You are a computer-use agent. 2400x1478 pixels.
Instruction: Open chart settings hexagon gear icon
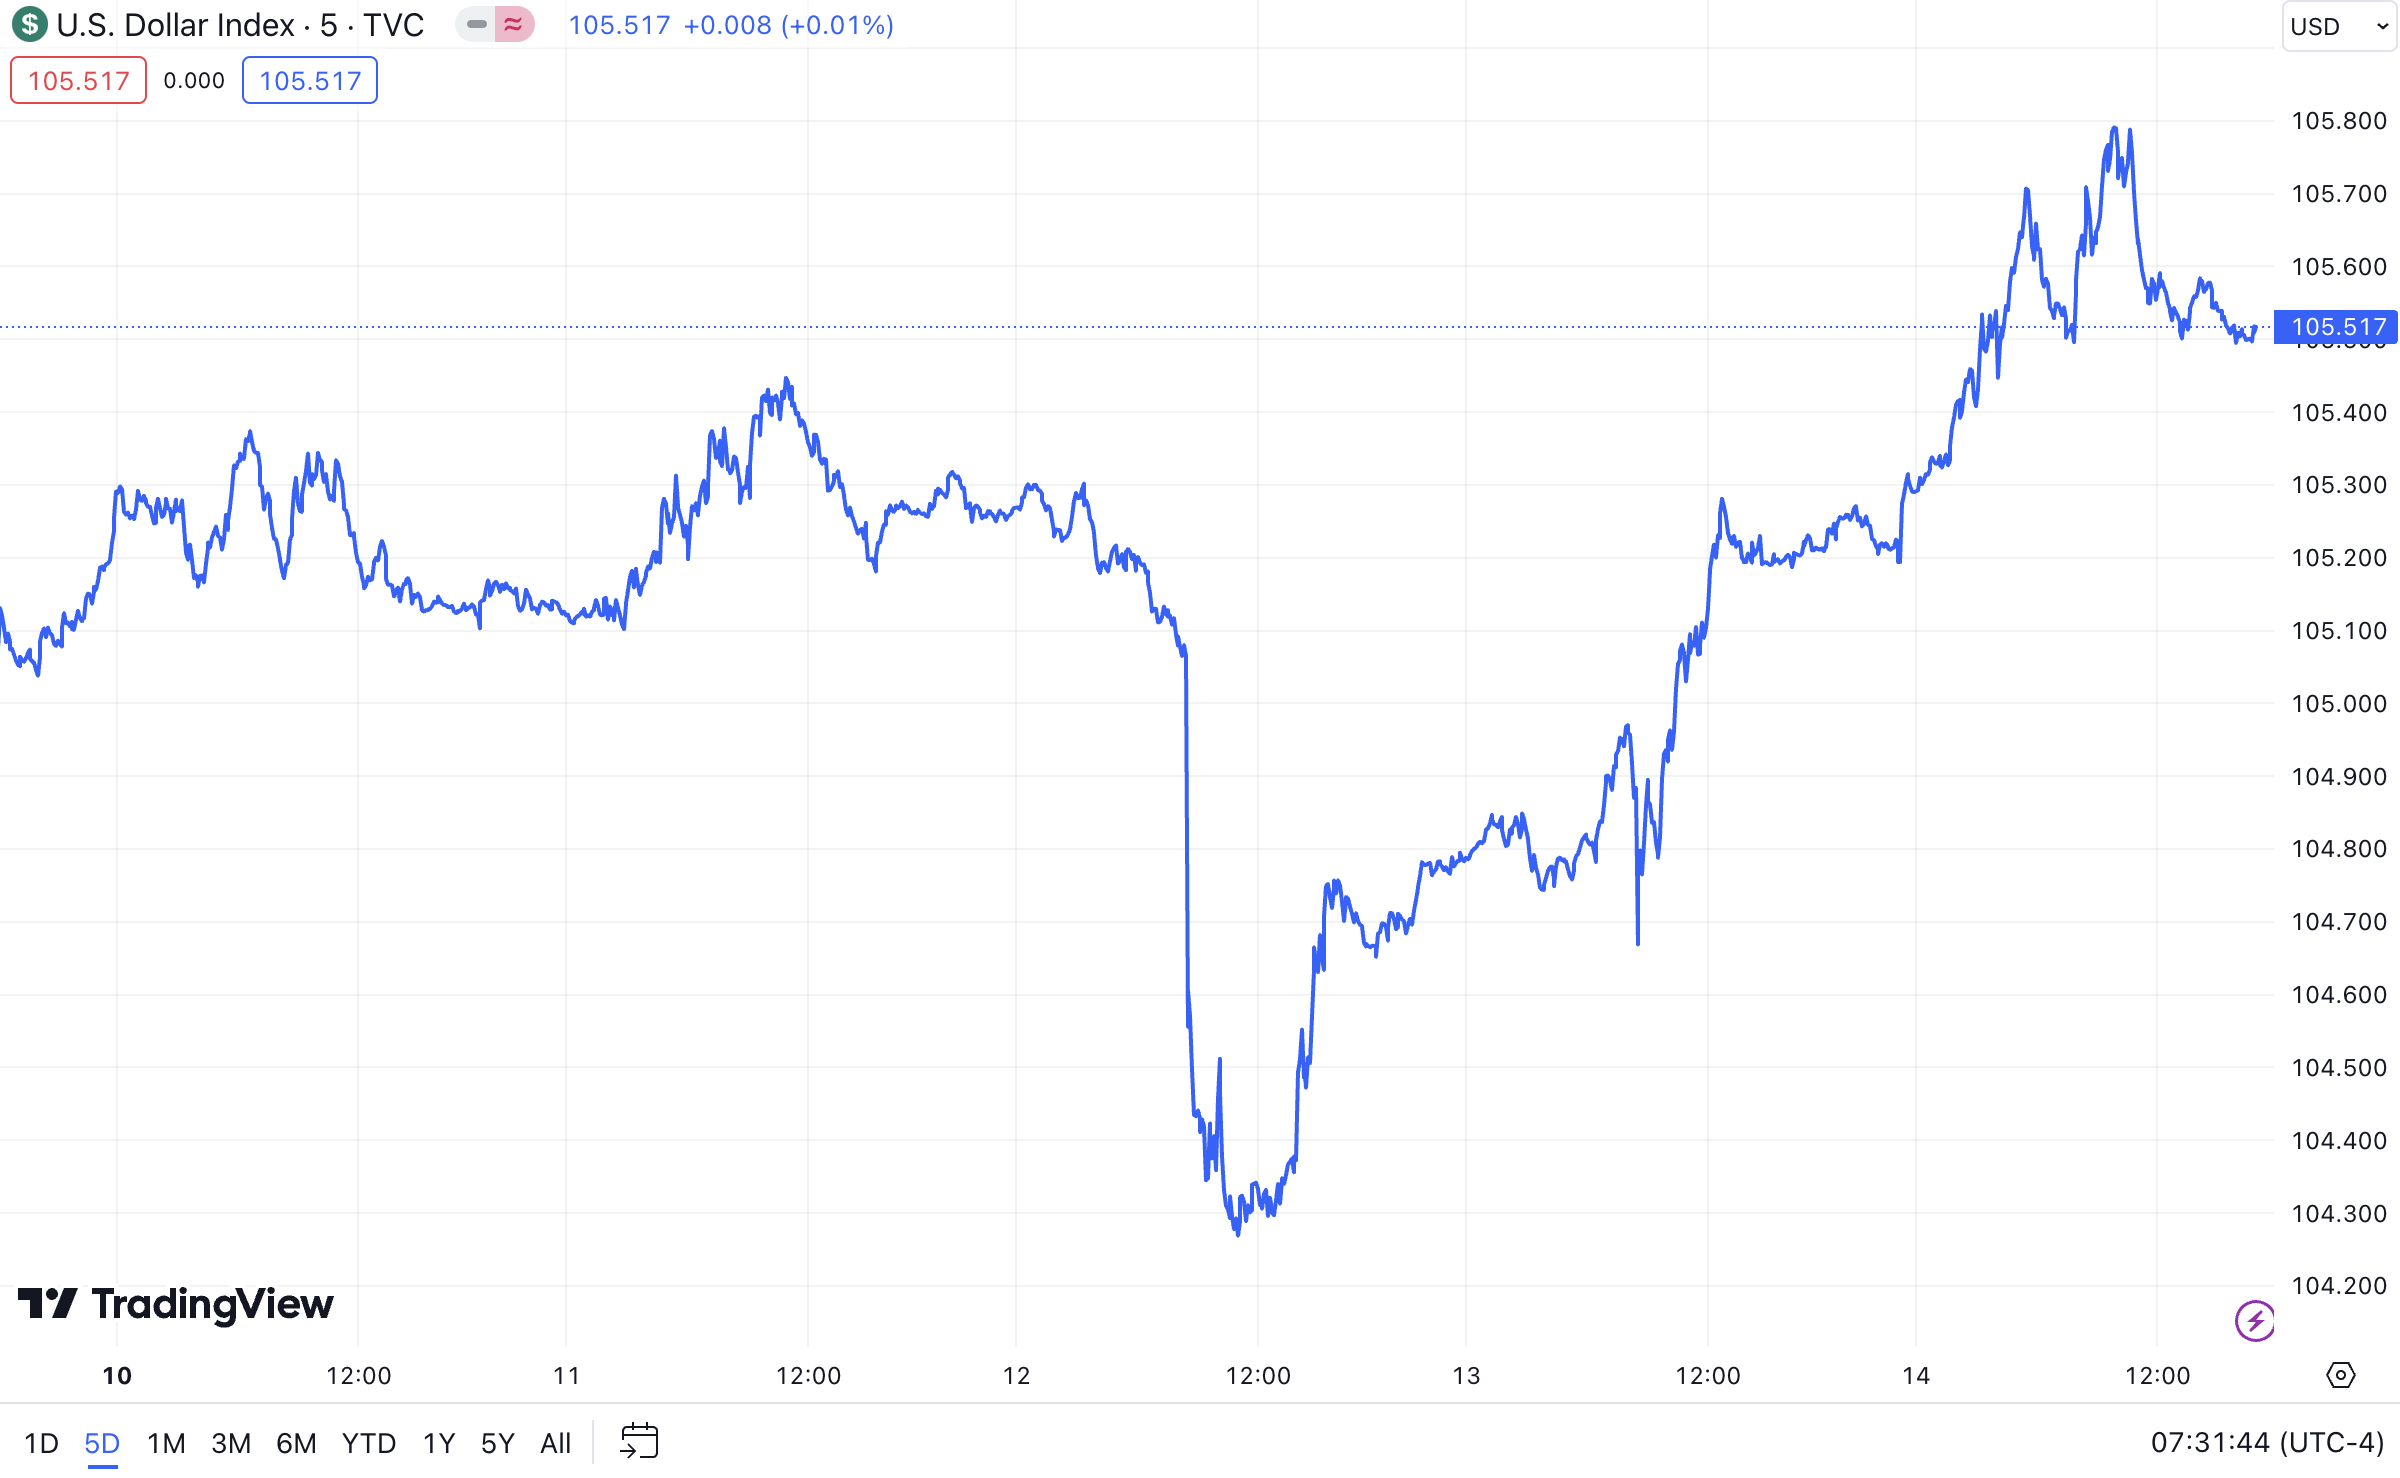click(x=2340, y=1375)
